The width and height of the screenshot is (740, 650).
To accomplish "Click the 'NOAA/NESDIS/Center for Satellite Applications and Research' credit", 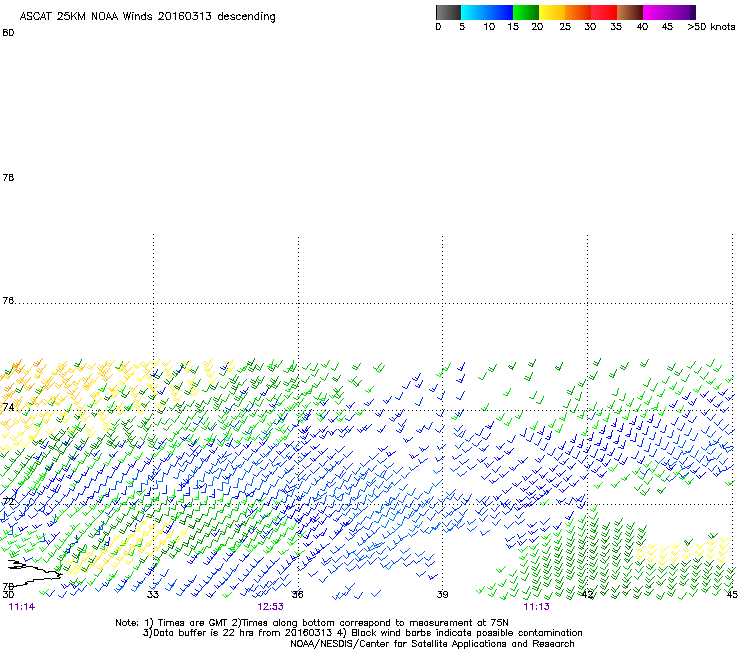I will (x=432, y=644).
